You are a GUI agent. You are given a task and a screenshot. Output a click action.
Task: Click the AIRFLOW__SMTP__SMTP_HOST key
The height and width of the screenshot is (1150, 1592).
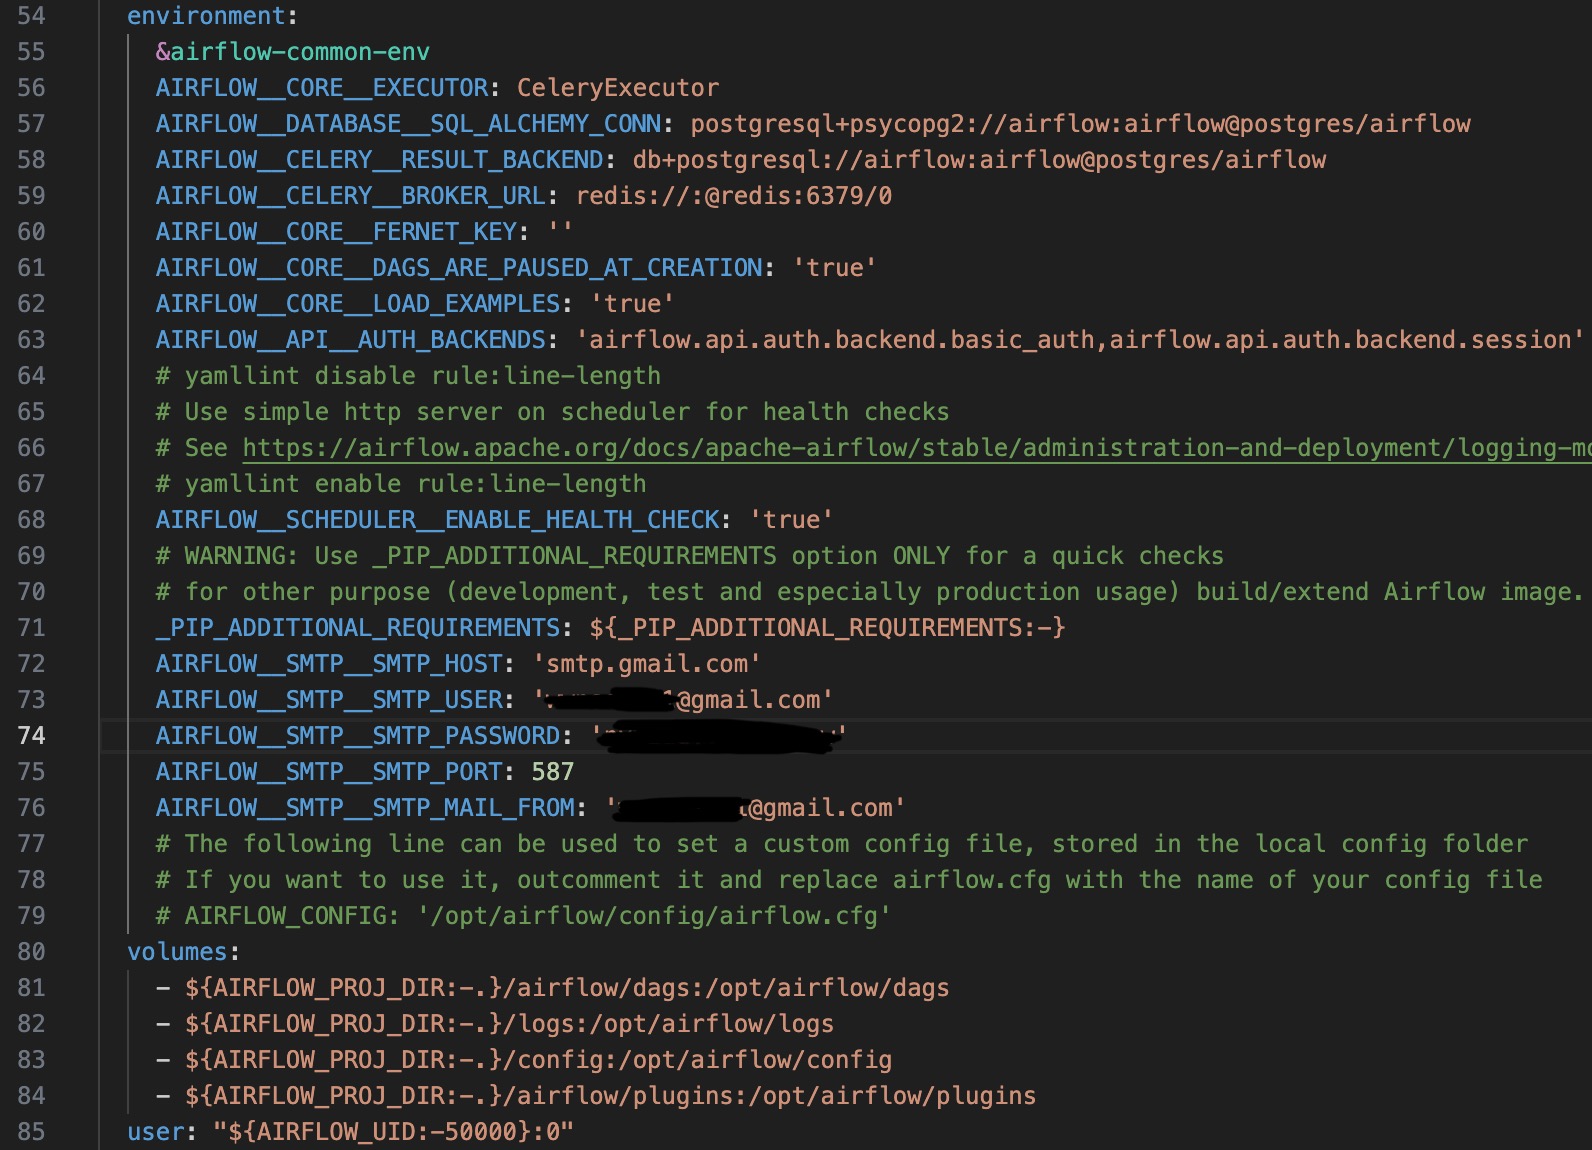(x=329, y=664)
